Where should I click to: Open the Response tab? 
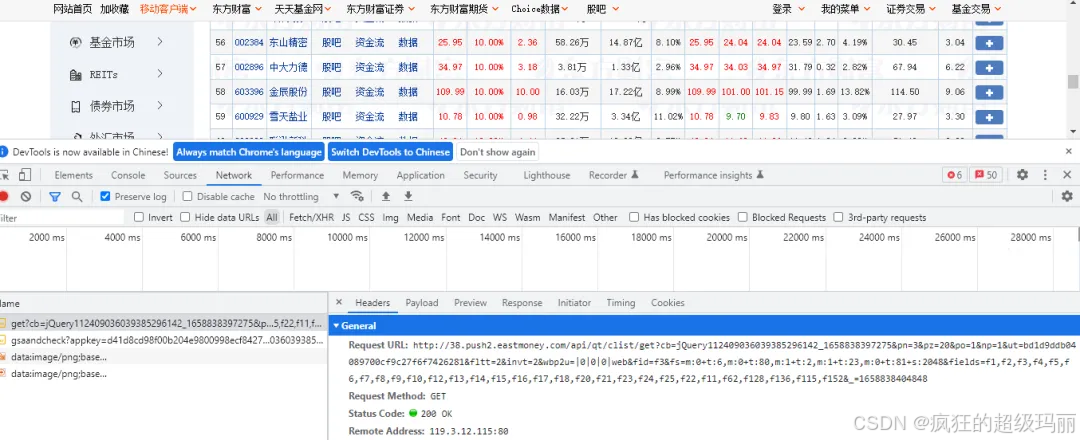[522, 302]
